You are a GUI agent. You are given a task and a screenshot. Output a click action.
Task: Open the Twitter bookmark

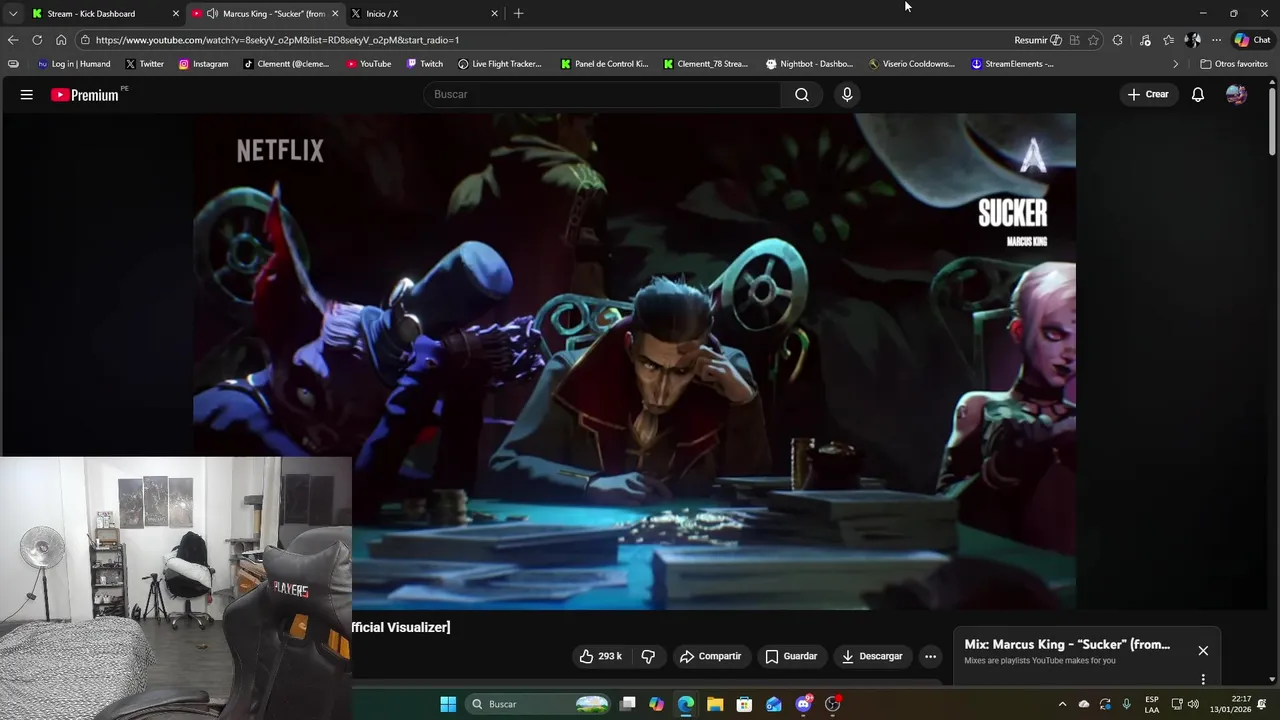tap(145, 64)
